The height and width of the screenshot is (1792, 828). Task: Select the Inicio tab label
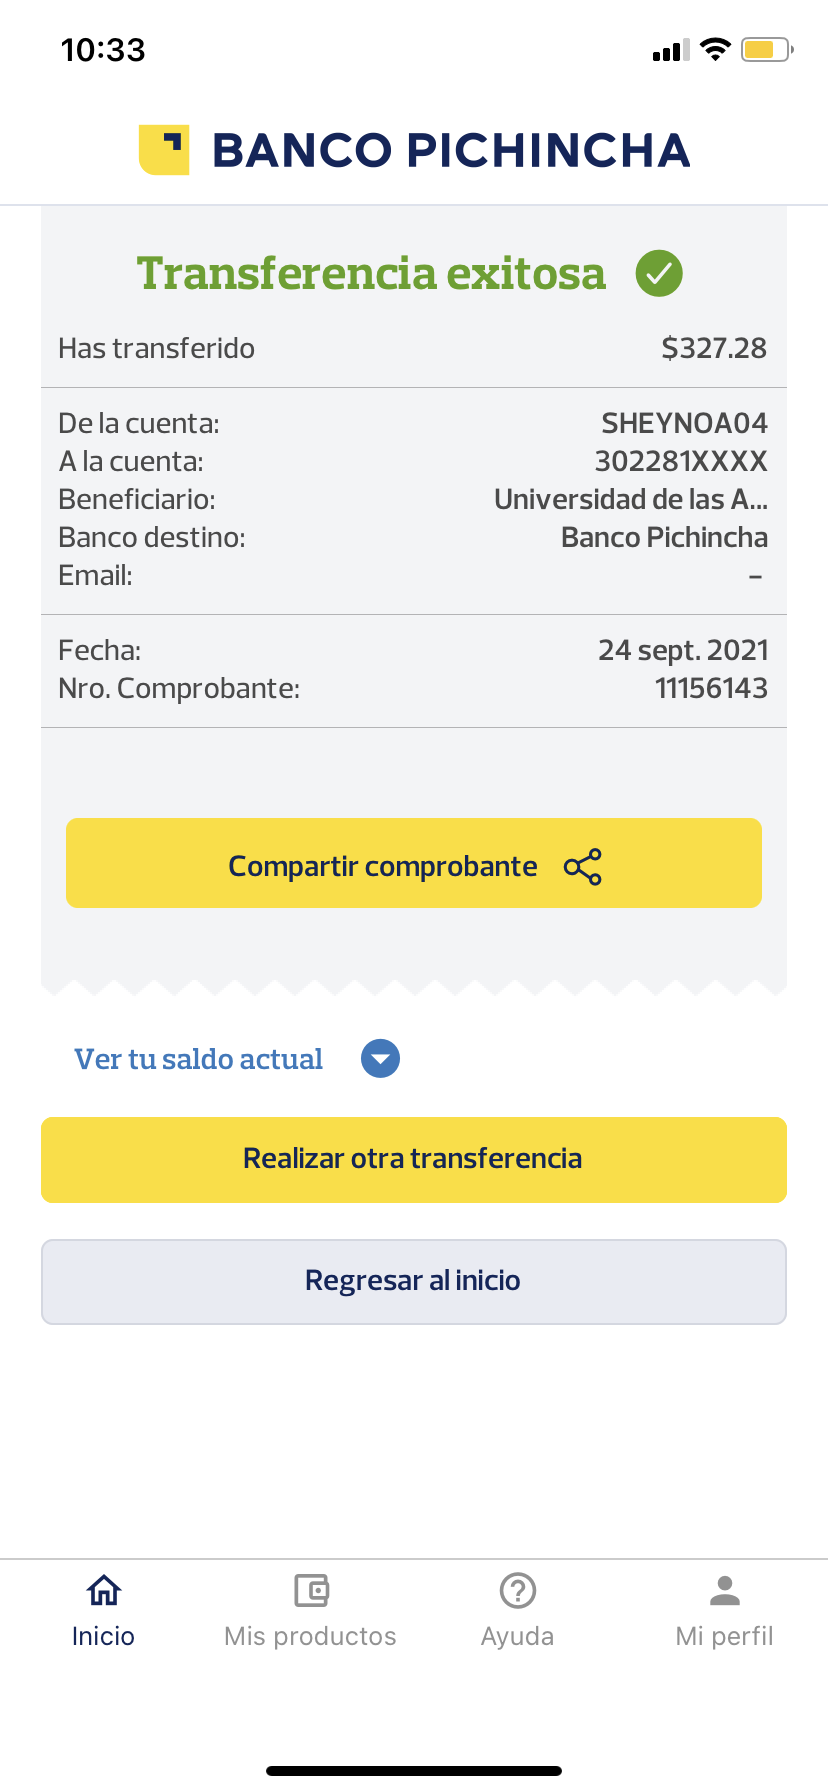pyautogui.click(x=103, y=1636)
